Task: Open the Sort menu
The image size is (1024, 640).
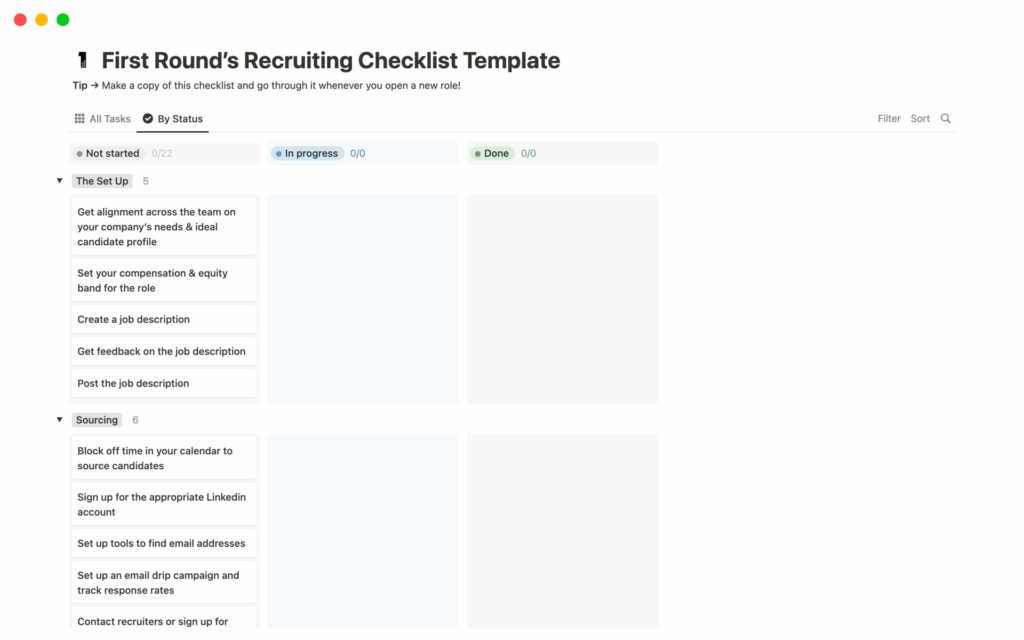Action: click(920, 118)
